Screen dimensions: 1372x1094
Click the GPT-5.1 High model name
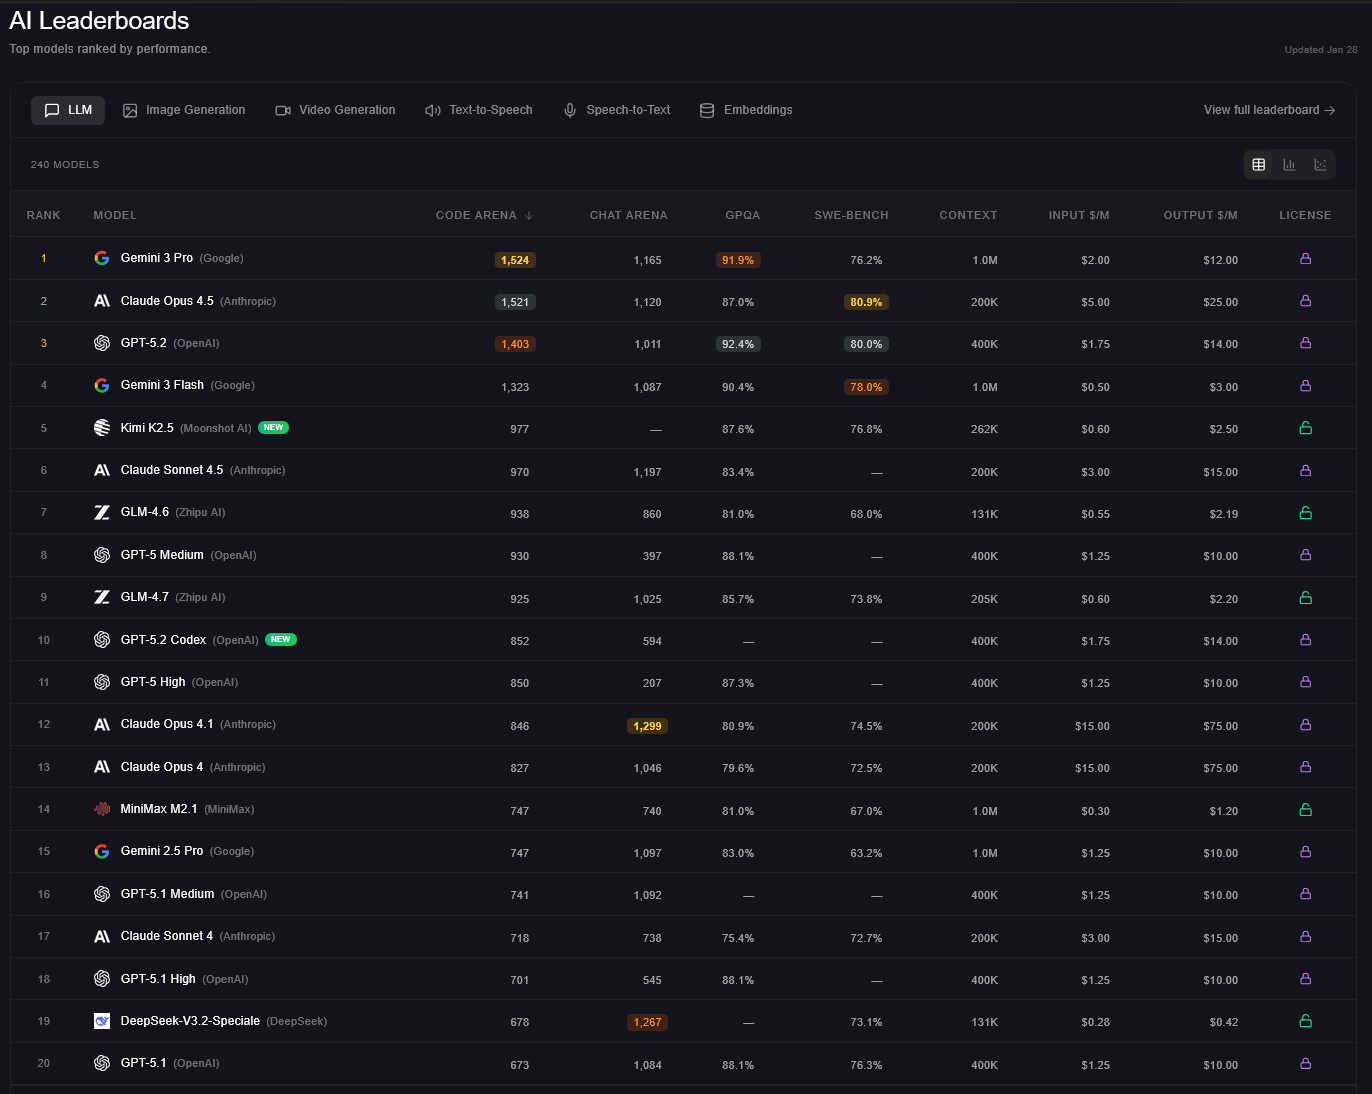coord(158,979)
